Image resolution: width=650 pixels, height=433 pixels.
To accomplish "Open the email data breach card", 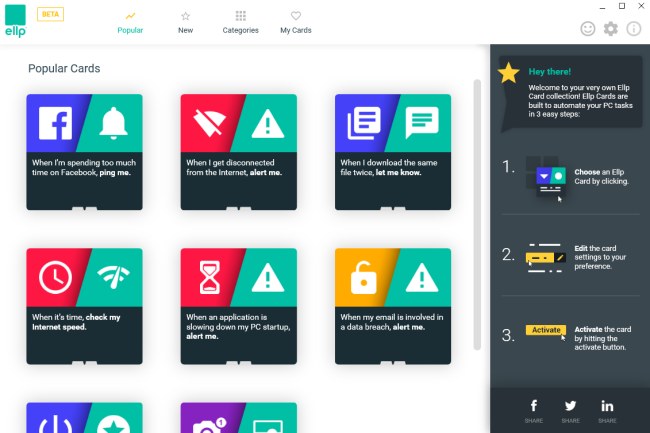I will (x=393, y=306).
